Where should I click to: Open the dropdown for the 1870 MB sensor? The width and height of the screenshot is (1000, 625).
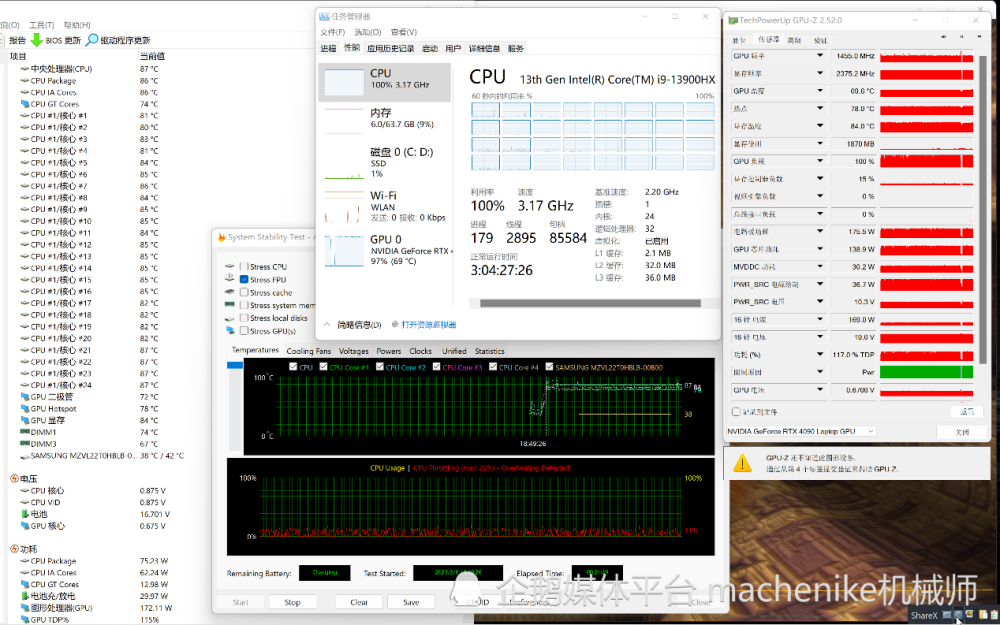pos(820,143)
